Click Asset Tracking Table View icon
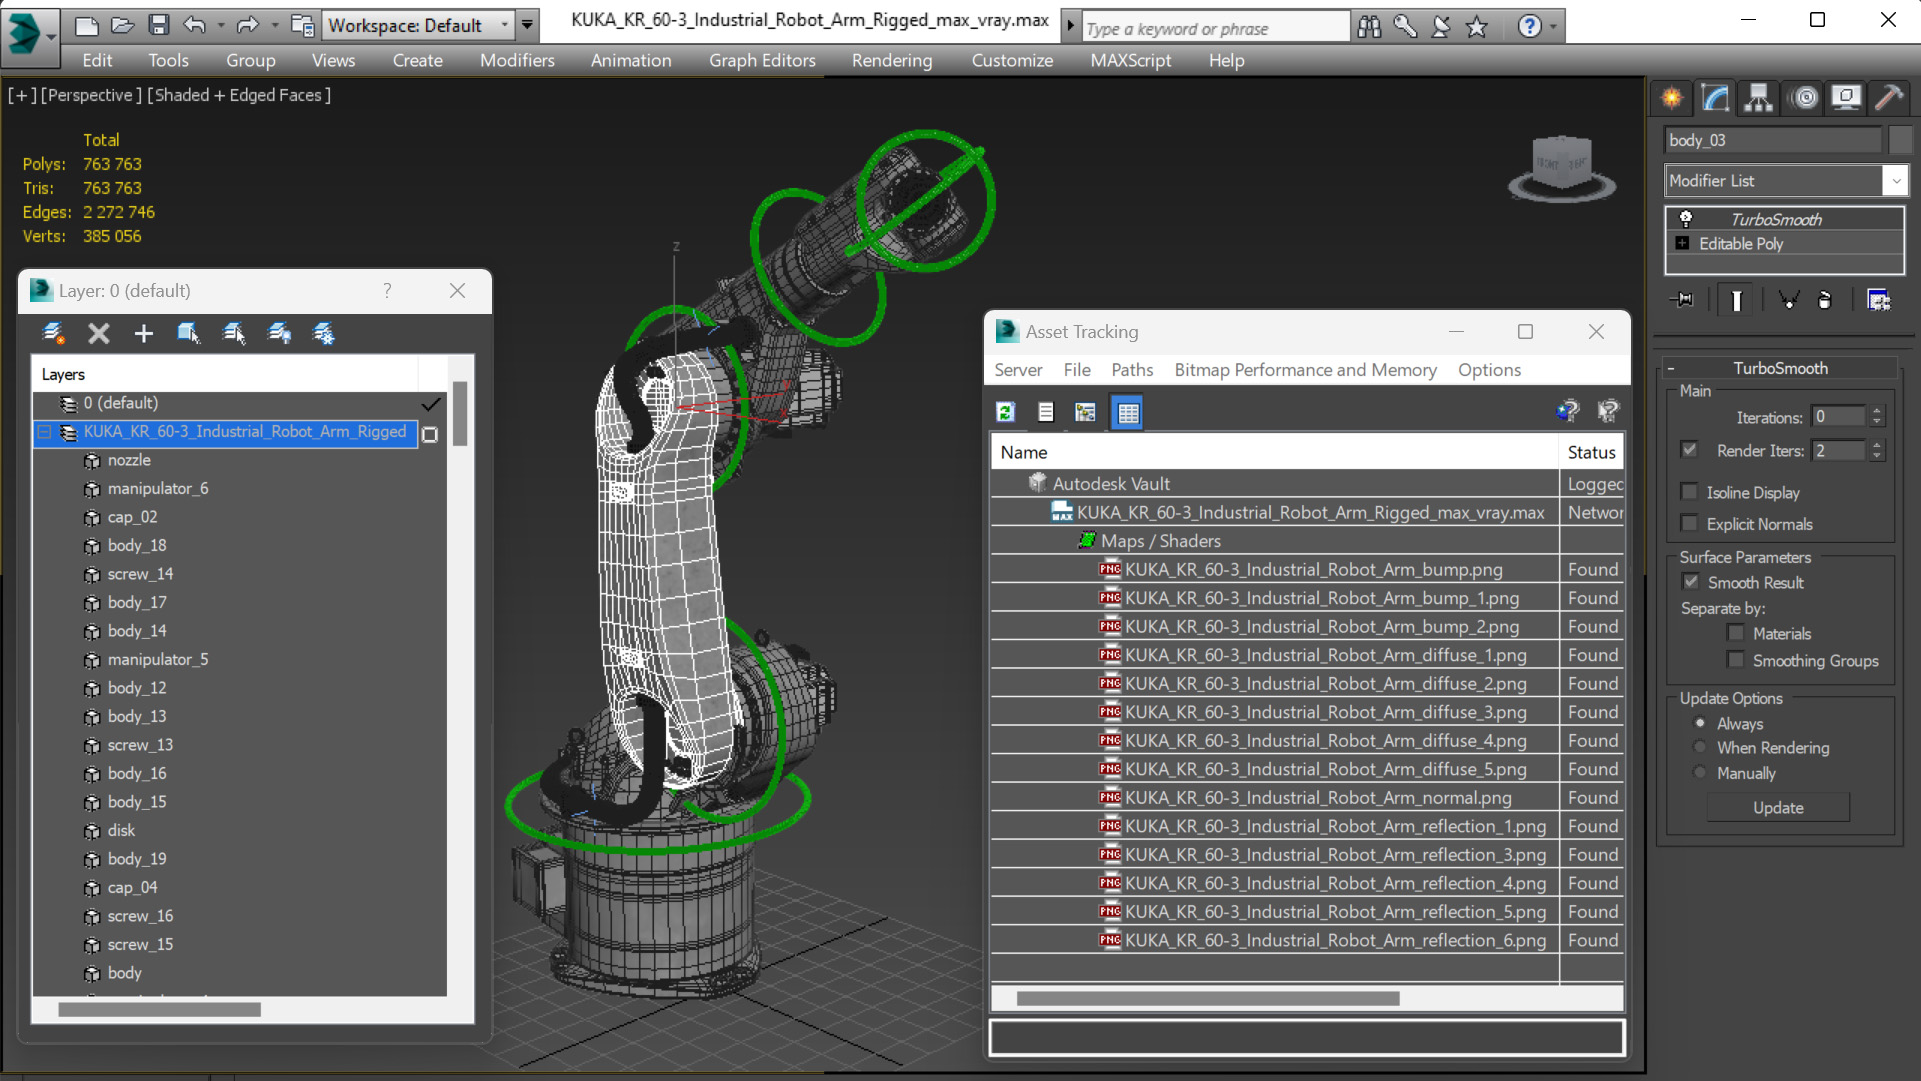The height and width of the screenshot is (1081, 1921). [x=1128, y=412]
